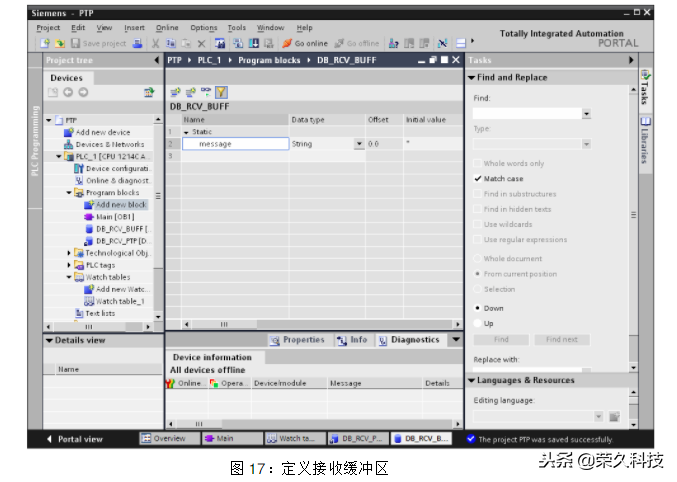Open the Tasks side tab icon

click(645, 75)
